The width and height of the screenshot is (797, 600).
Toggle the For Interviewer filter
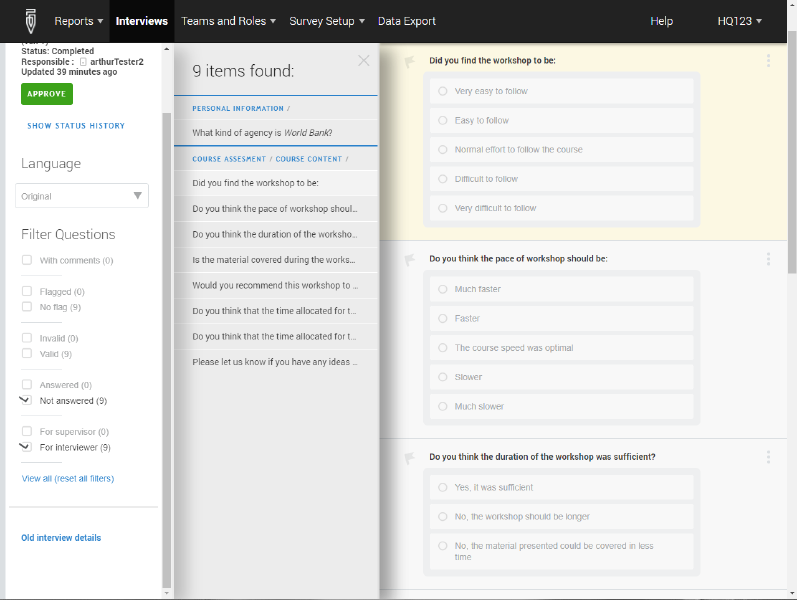[27, 448]
